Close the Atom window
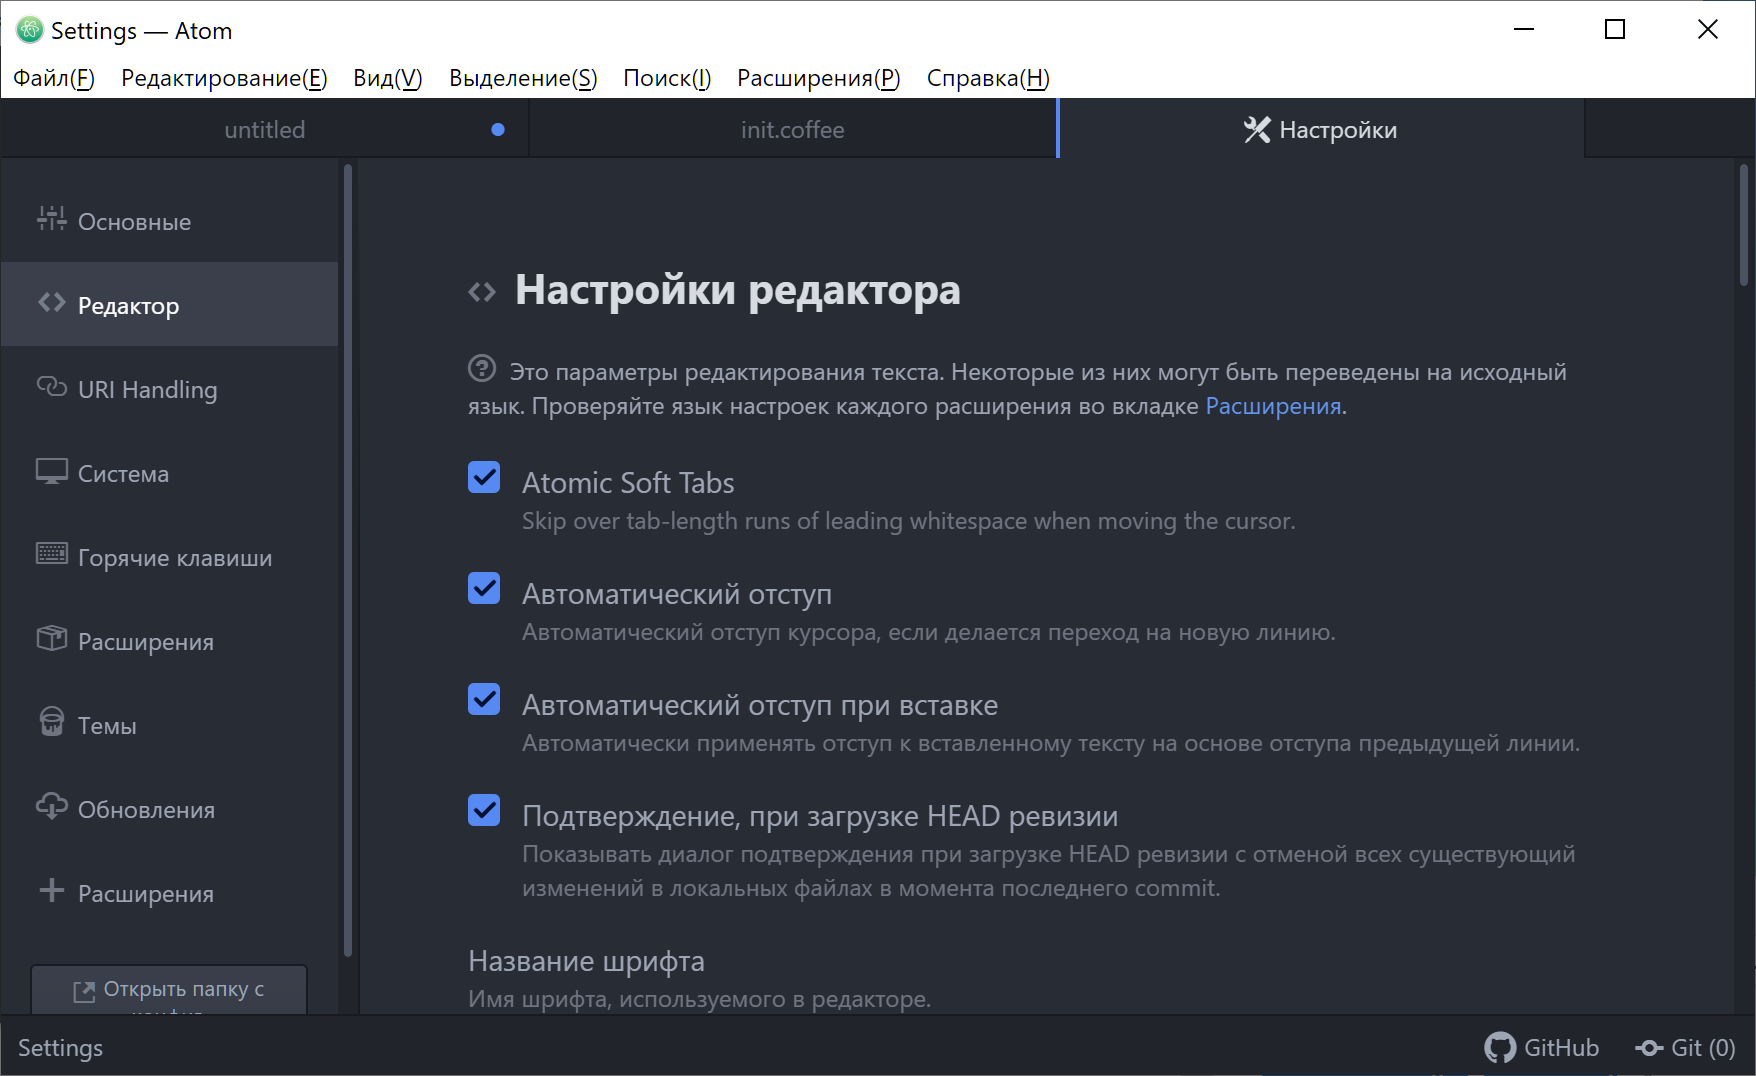This screenshot has width=1756, height=1076. (x=1707, y=30)
